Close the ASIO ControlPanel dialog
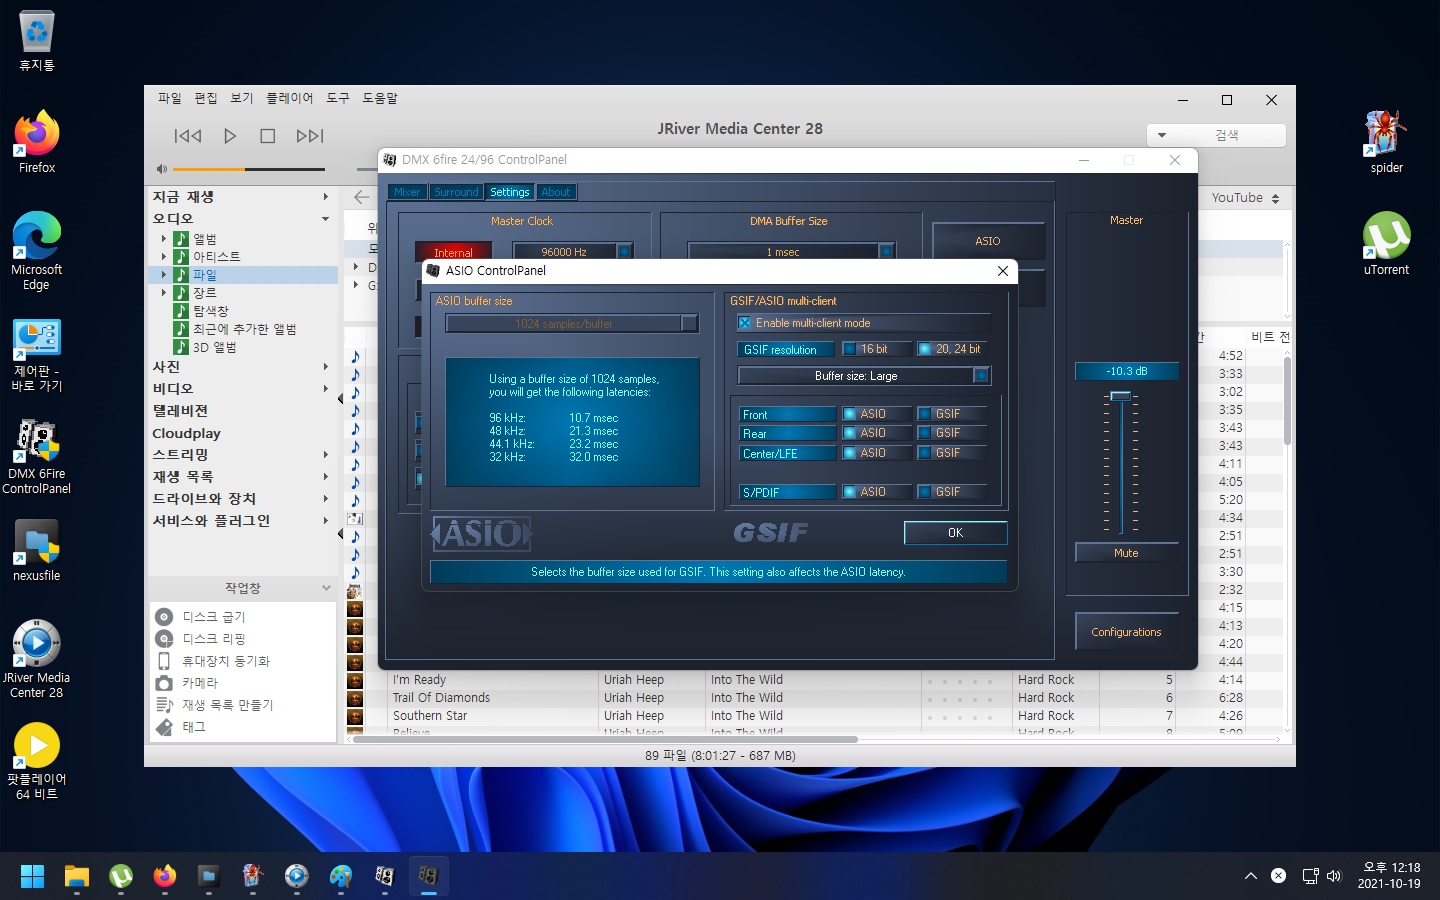Image resolution: width=1440 pixels, height=900 pixels. tap(1003, 271)
